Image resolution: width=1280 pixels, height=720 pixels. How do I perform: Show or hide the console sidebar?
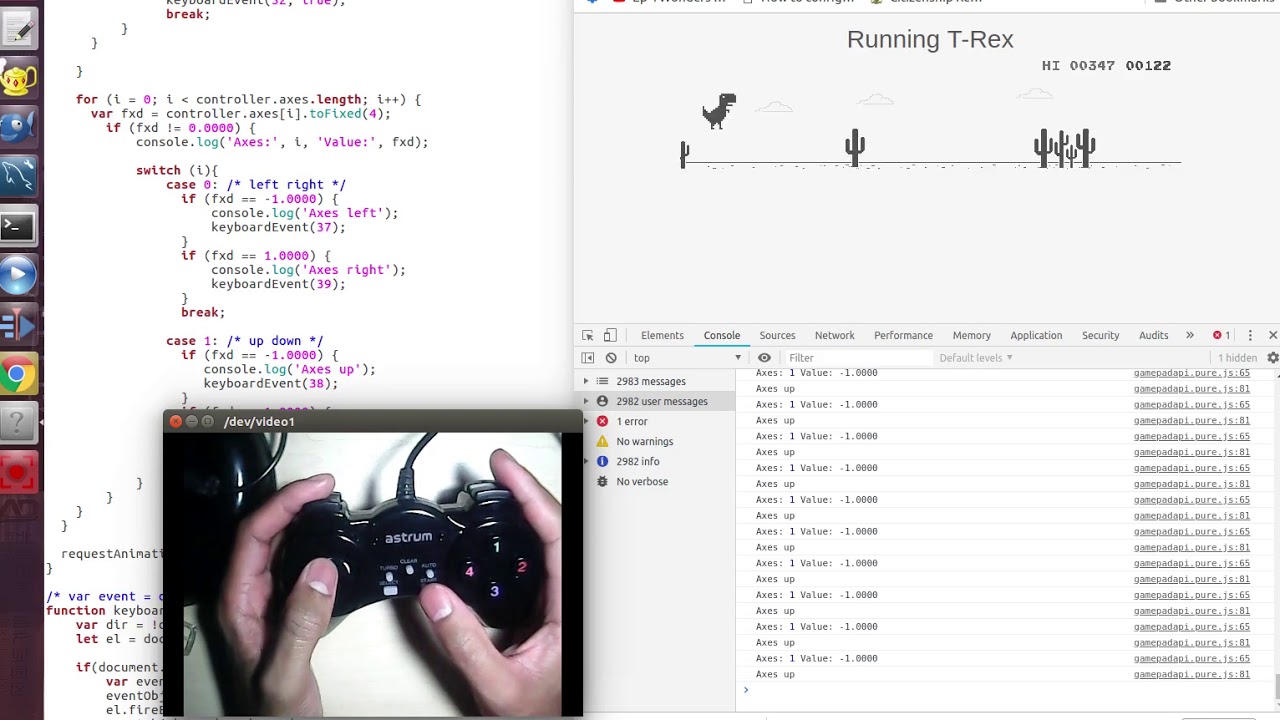click(588, 358)
